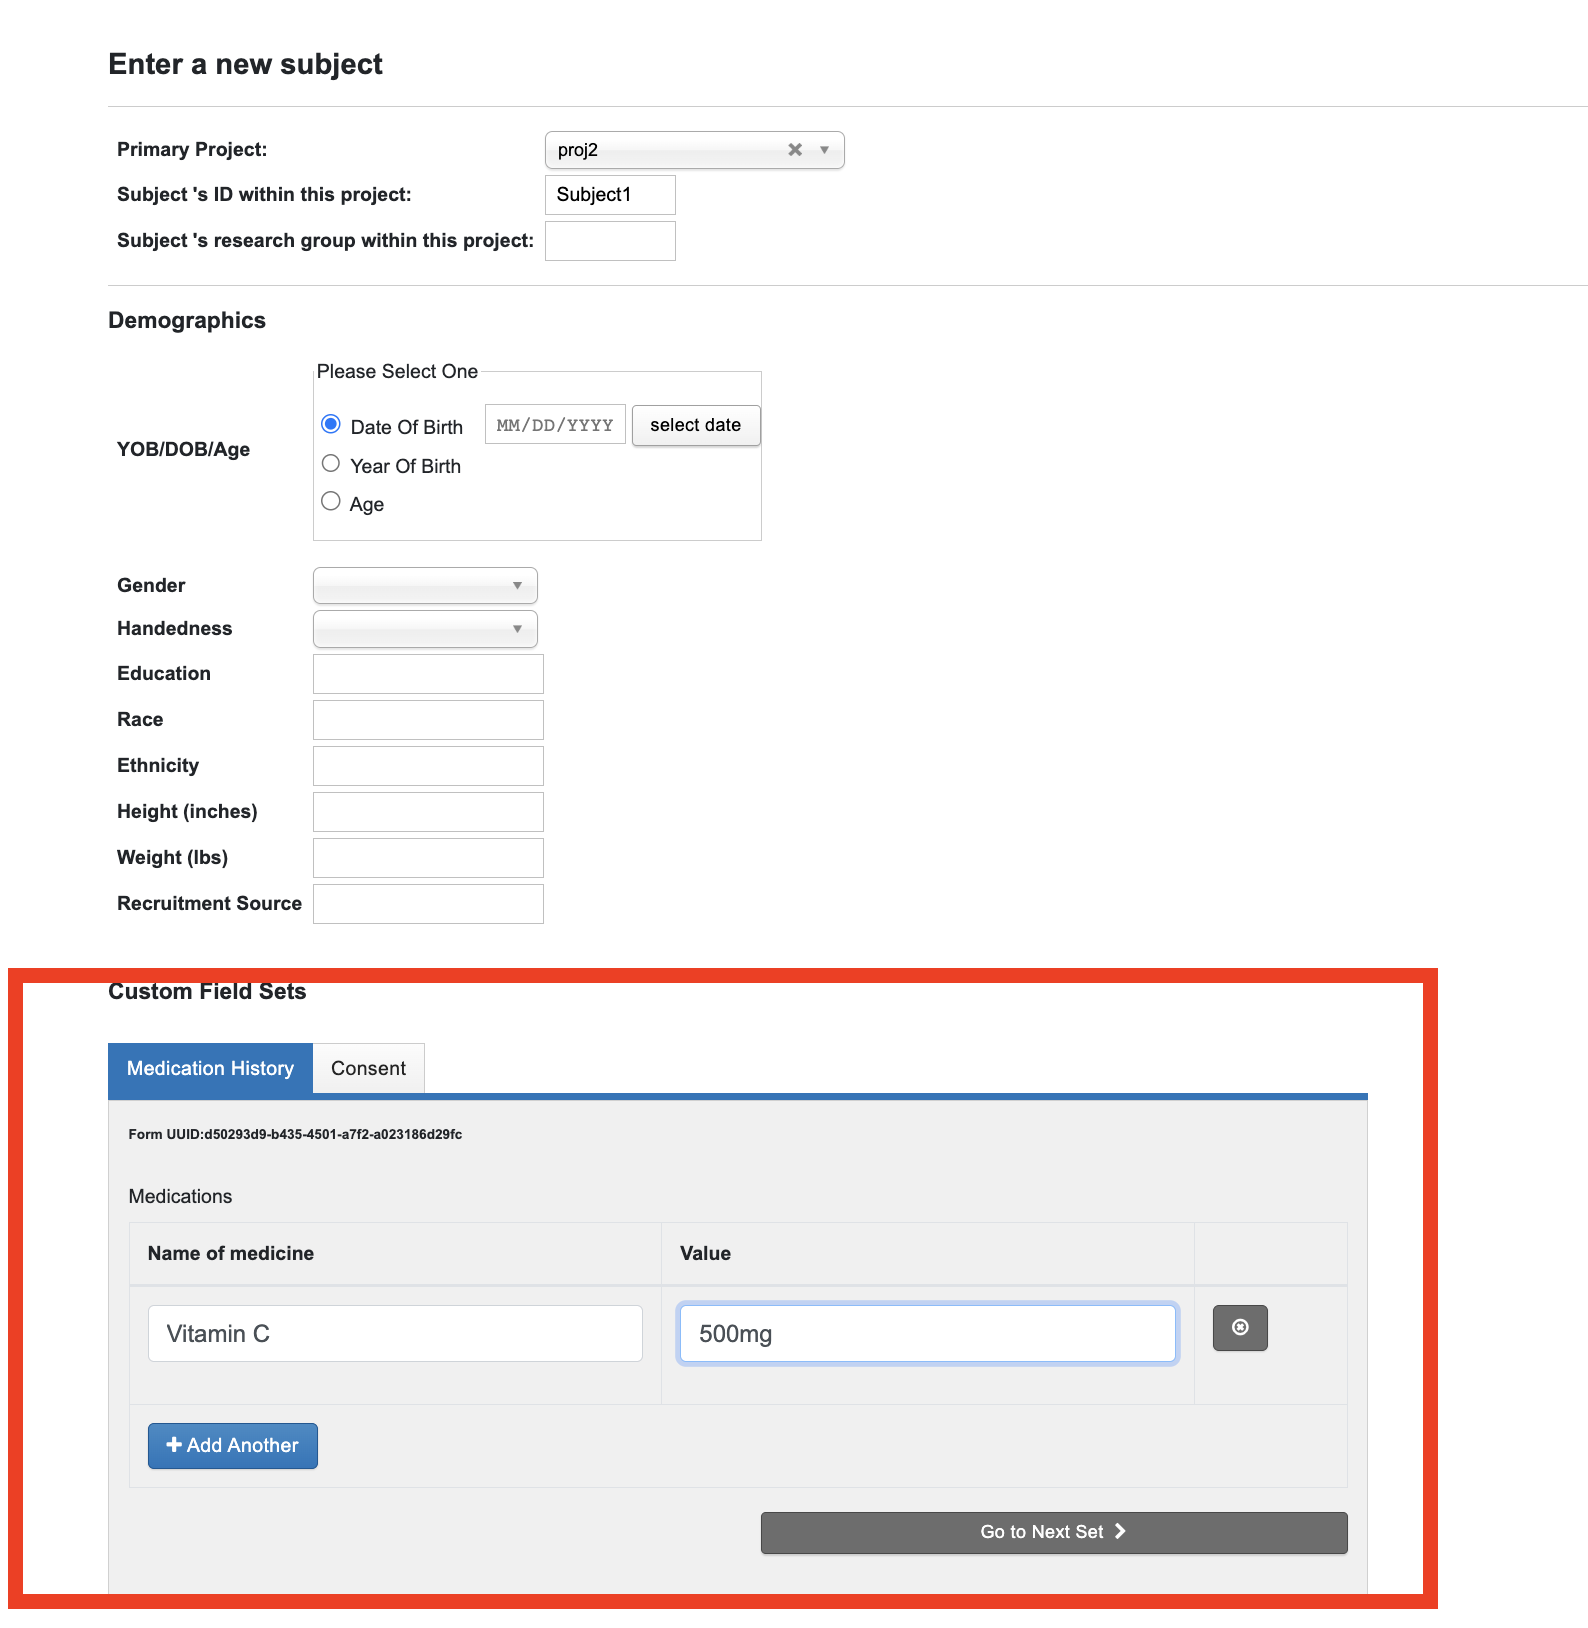The width and height of the screenshot is (1588, 1628).
Task: Click the Recruitment Source field
Action: click(x=428, y=904)
